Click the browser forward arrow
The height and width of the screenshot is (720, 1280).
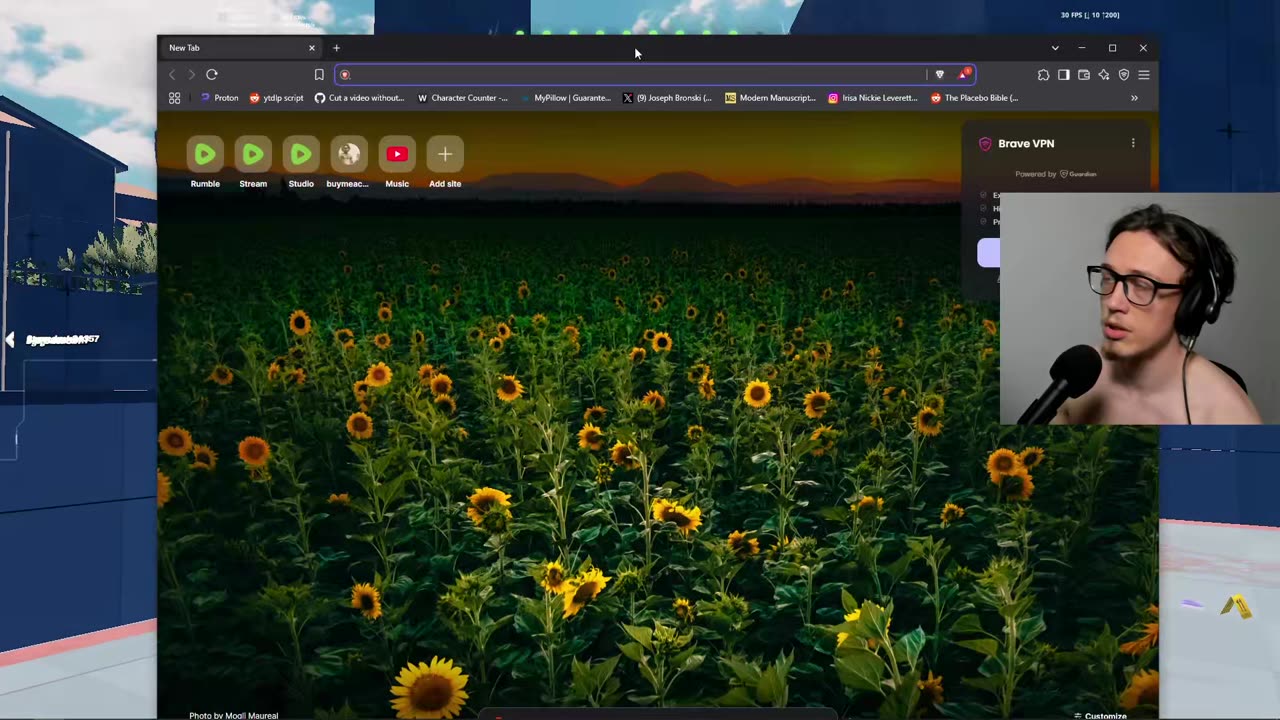(192, 74)
